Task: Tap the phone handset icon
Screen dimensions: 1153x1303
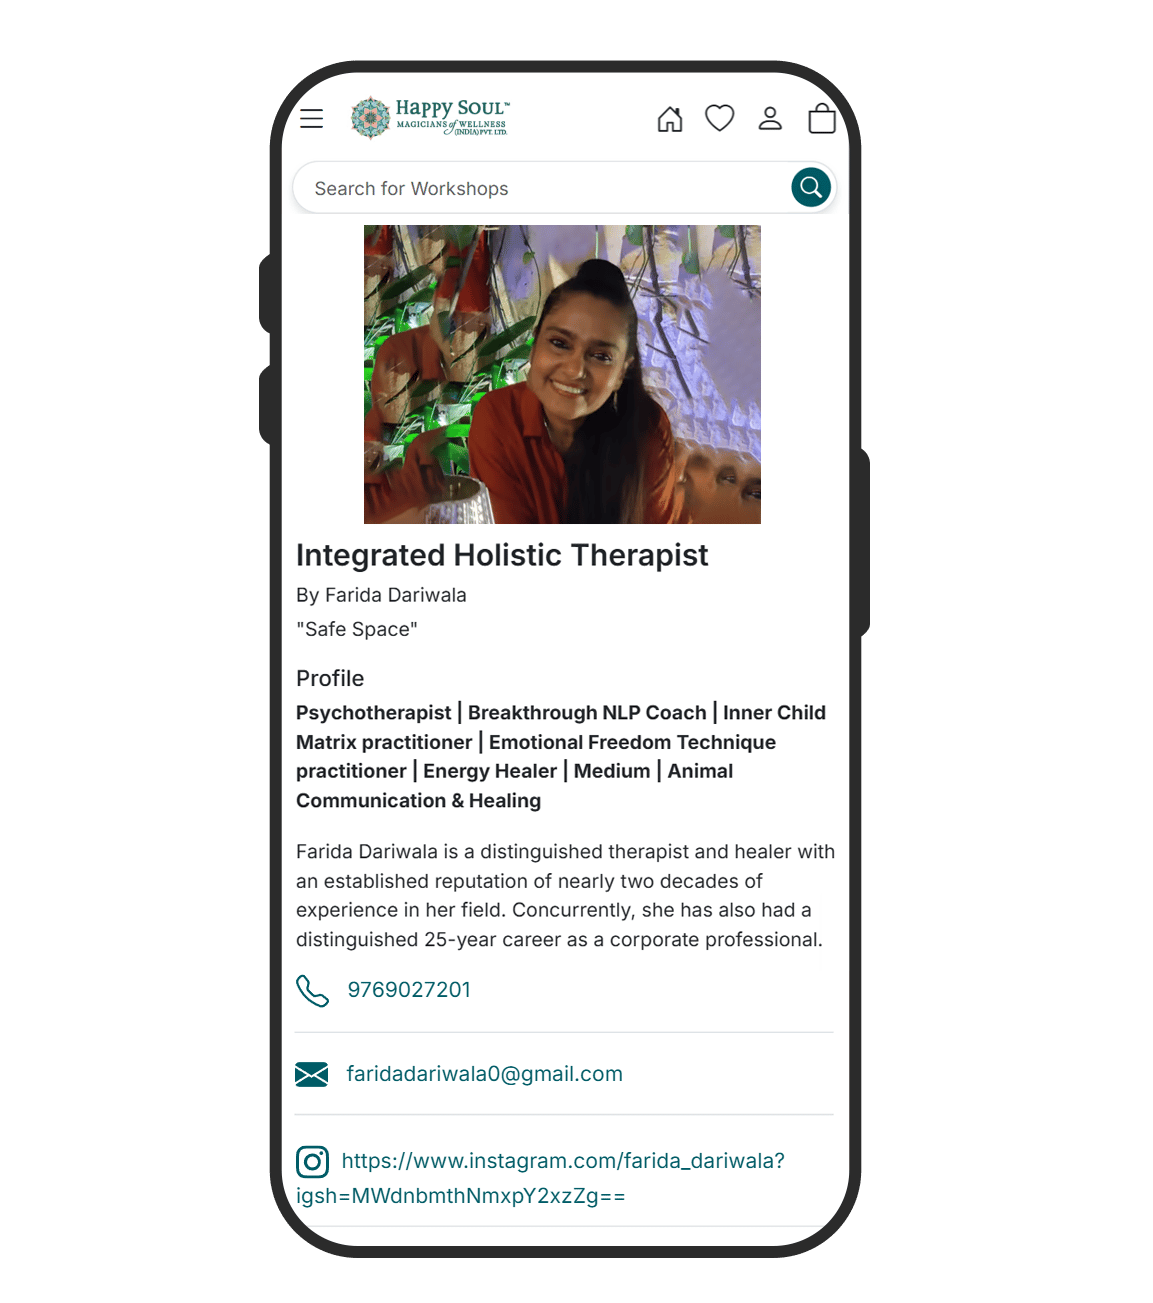Action: coord(312,990)
